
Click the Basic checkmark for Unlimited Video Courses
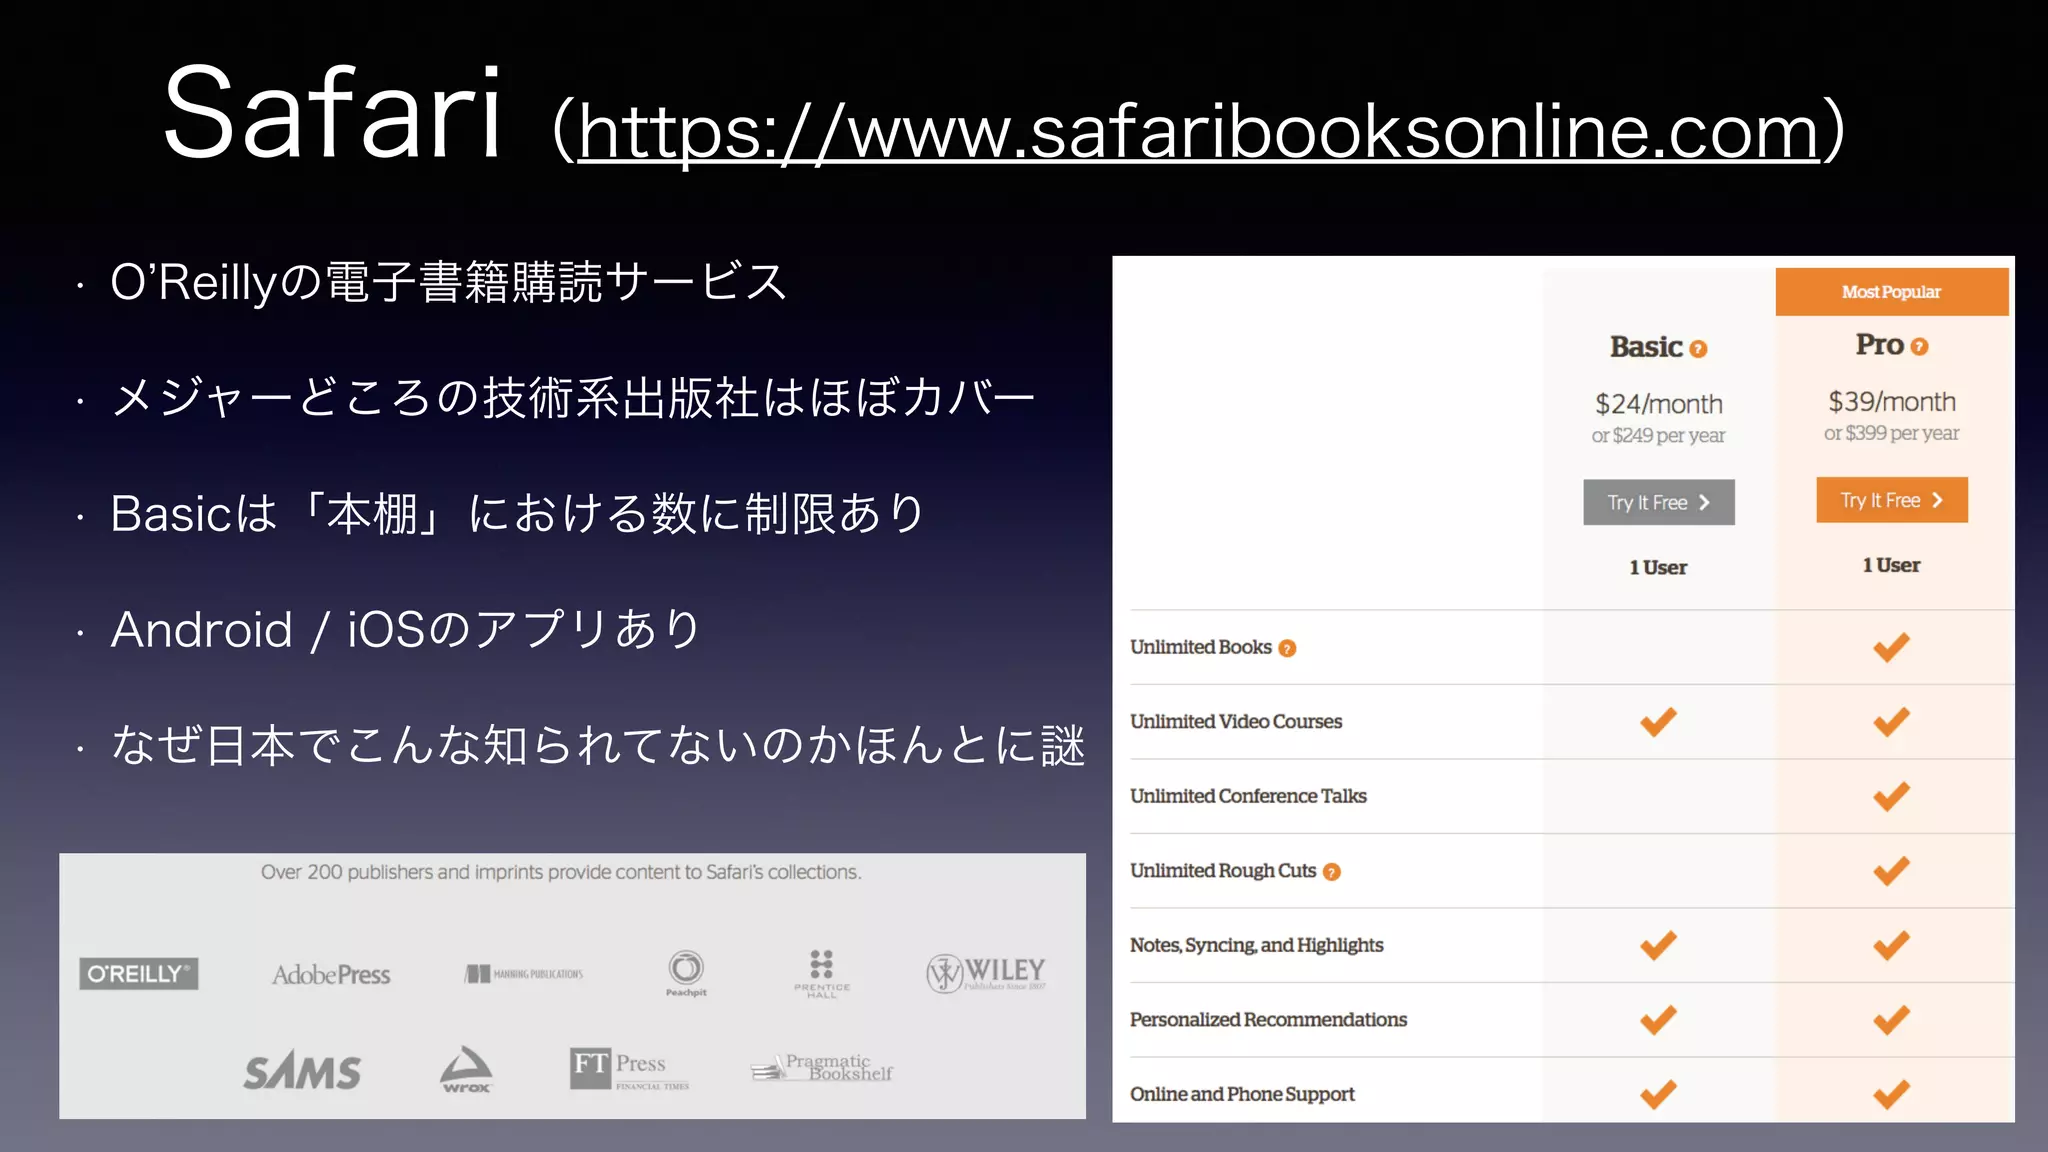click(x=1658, y=722)
